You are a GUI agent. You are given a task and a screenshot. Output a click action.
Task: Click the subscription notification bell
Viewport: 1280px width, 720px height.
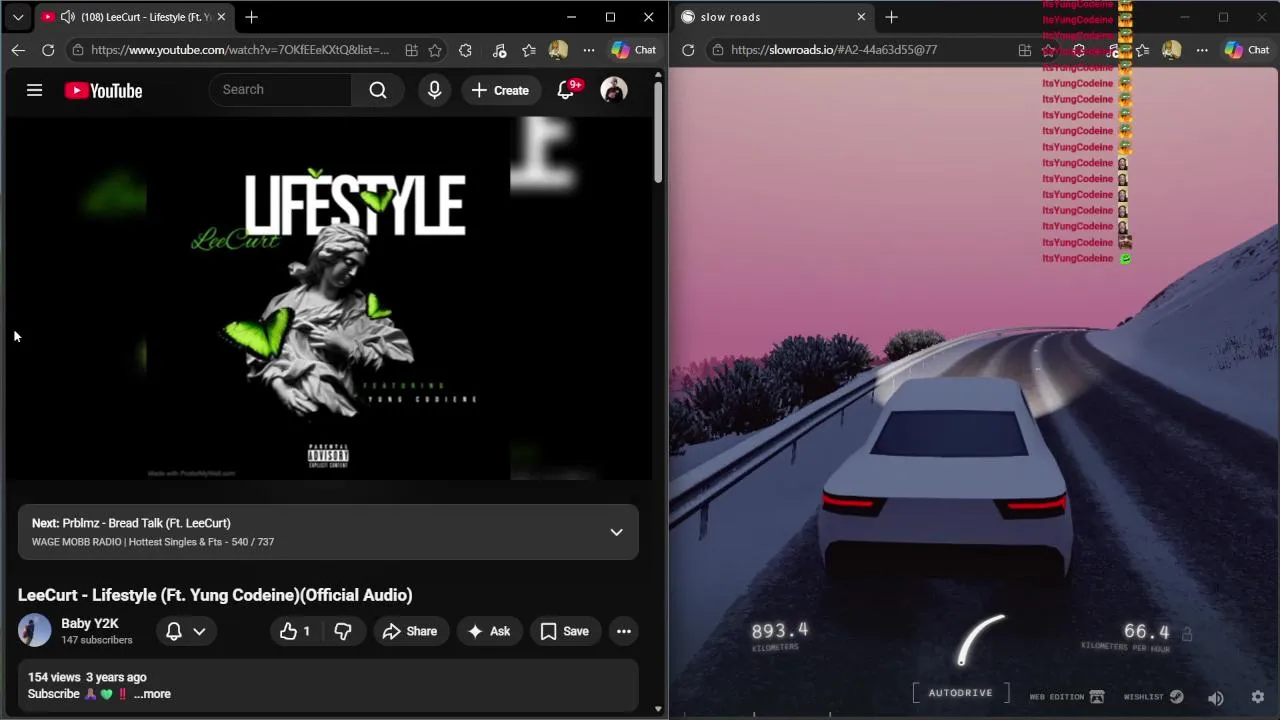pyautogui.click(x=173, y=631)
